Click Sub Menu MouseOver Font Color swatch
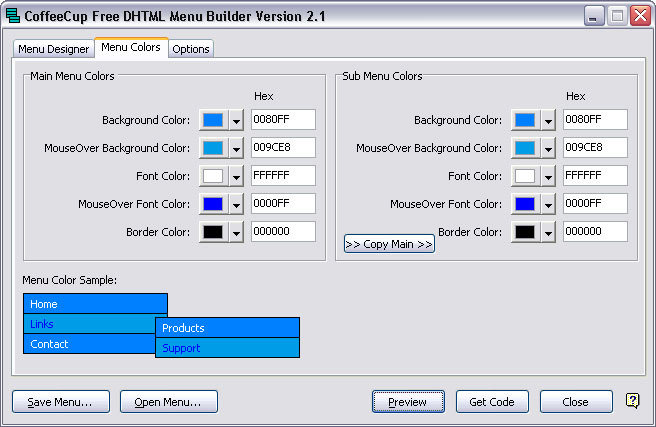 click(525, 204)
